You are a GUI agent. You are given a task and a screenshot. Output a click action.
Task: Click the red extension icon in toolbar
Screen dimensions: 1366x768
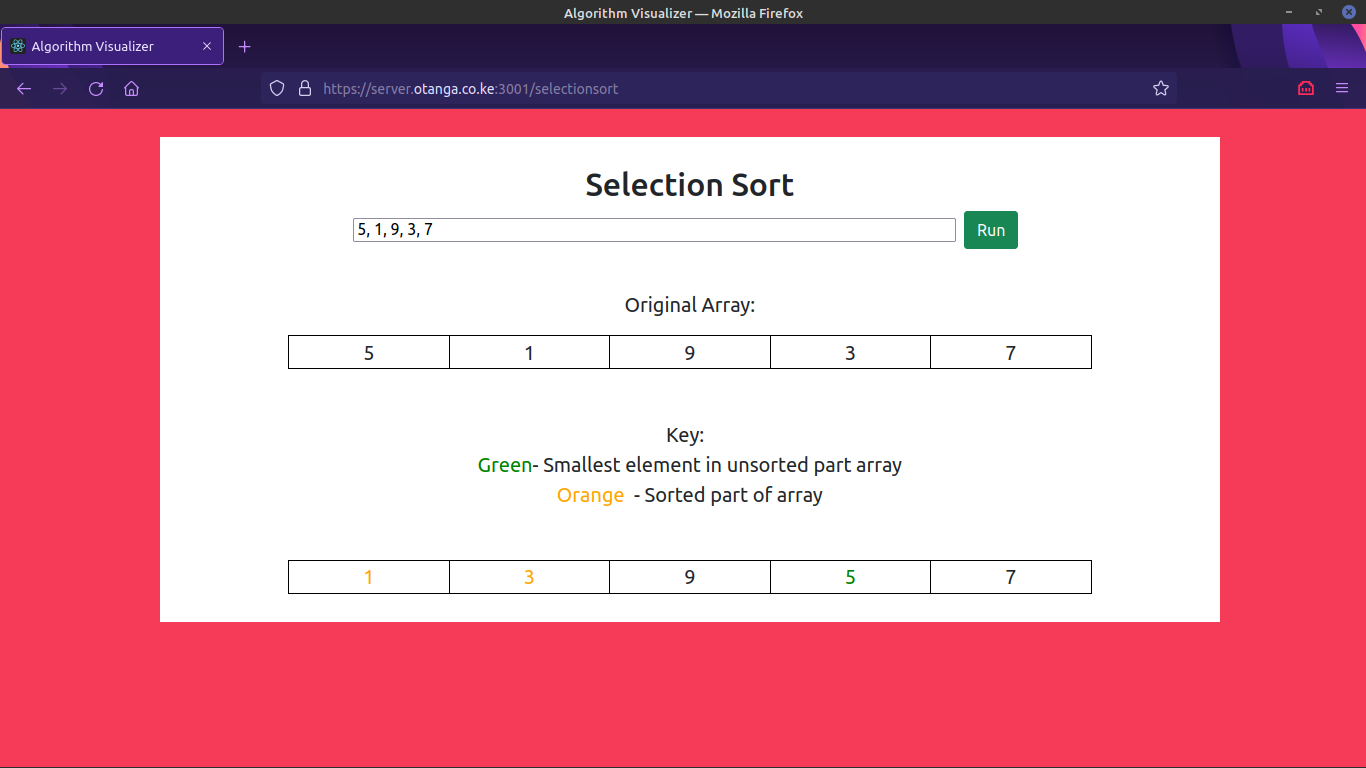pos(1305,89)
